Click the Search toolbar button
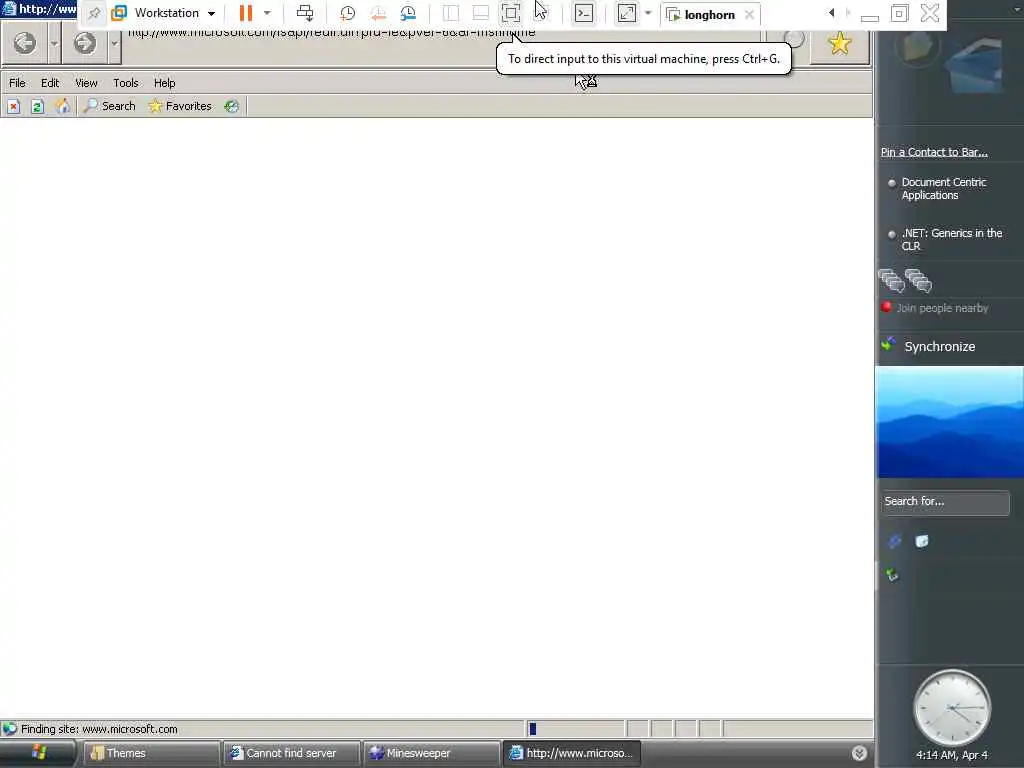 tap(110, 106)
